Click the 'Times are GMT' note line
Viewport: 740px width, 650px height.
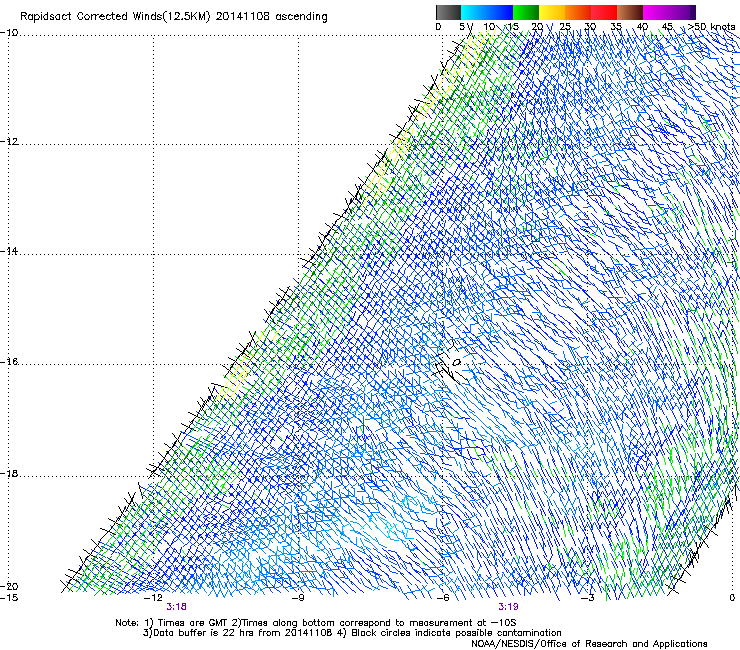coord(316,623)
